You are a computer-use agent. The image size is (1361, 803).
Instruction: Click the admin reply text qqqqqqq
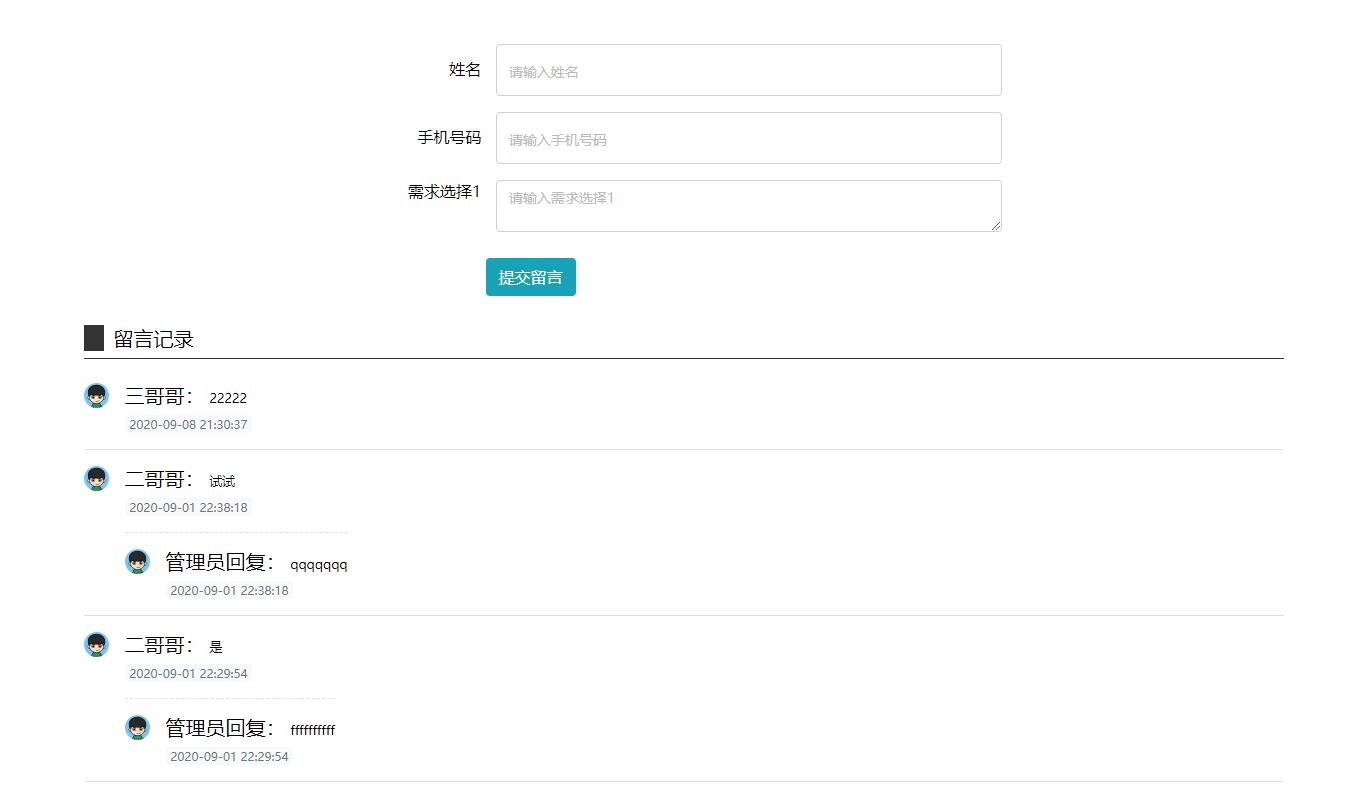tap(319, 565)
